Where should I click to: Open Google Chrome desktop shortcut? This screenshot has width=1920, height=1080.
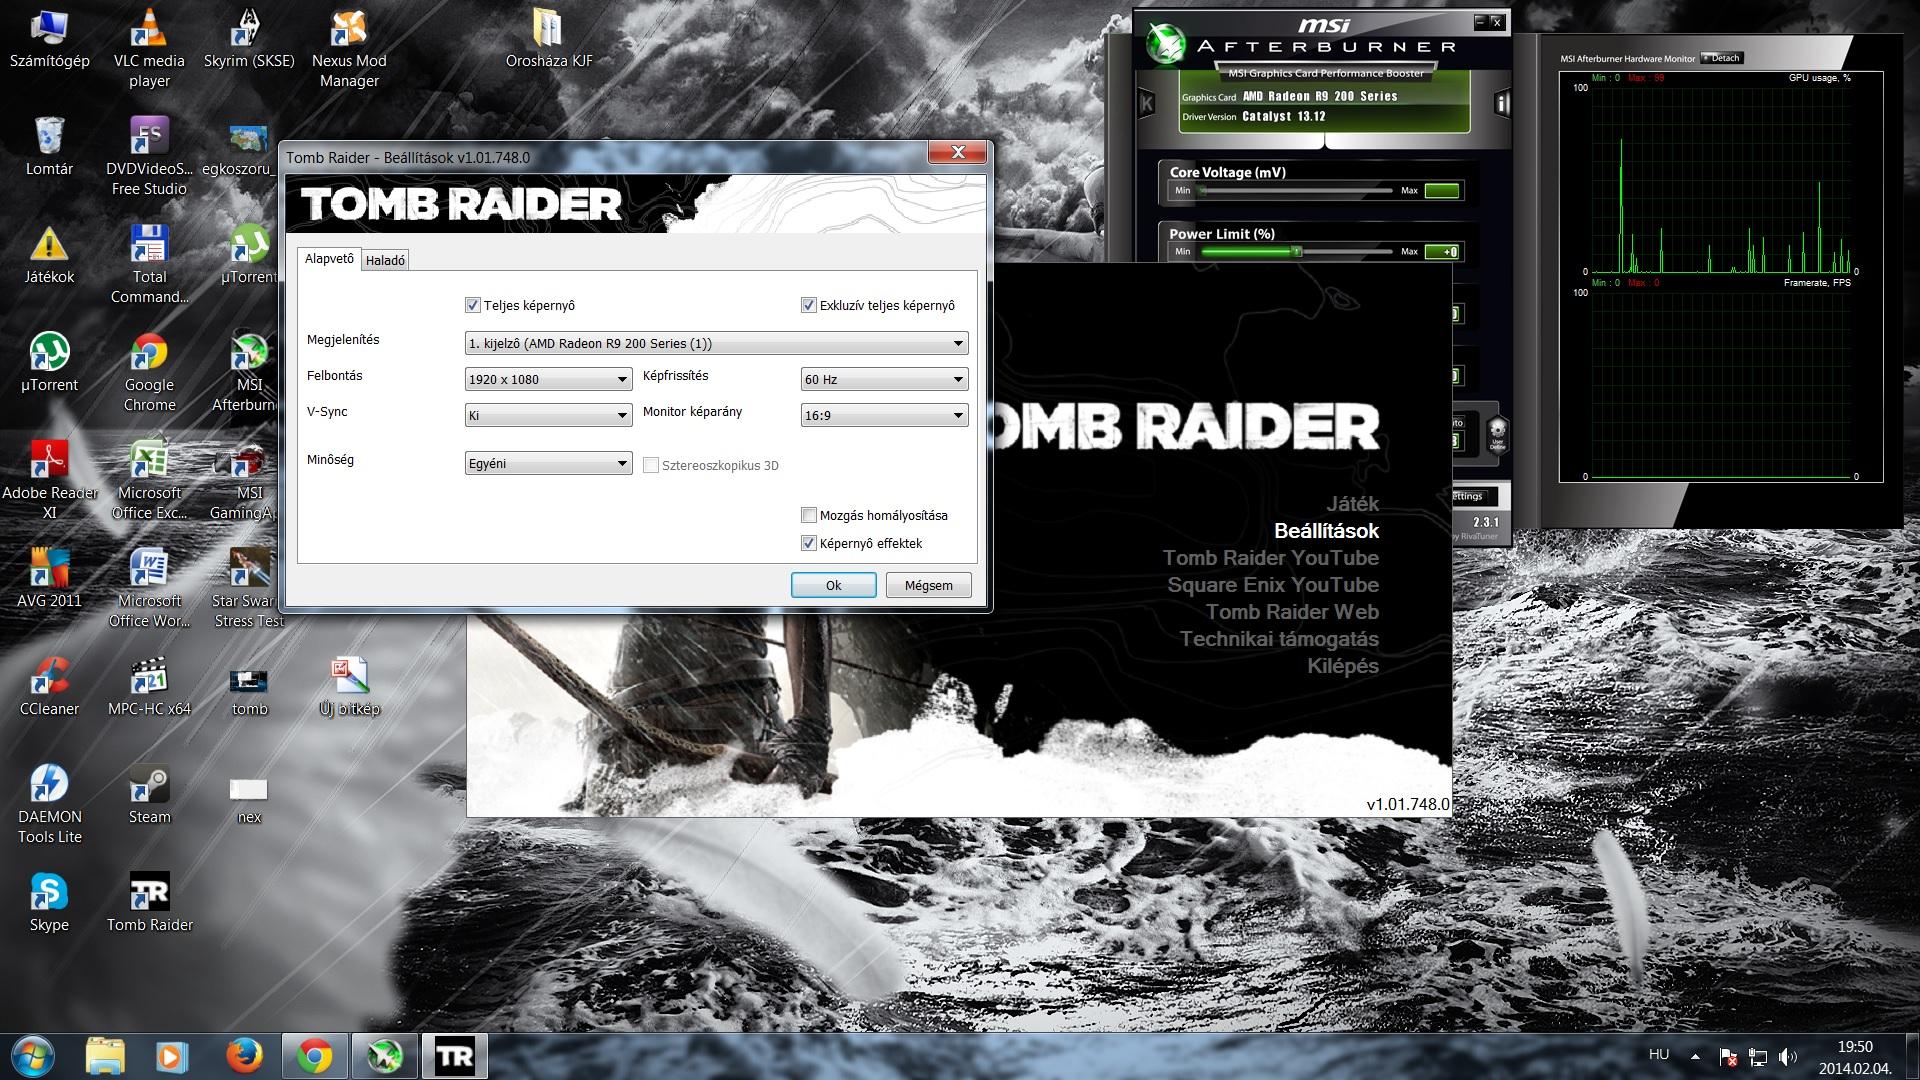(x=149, y=372)
